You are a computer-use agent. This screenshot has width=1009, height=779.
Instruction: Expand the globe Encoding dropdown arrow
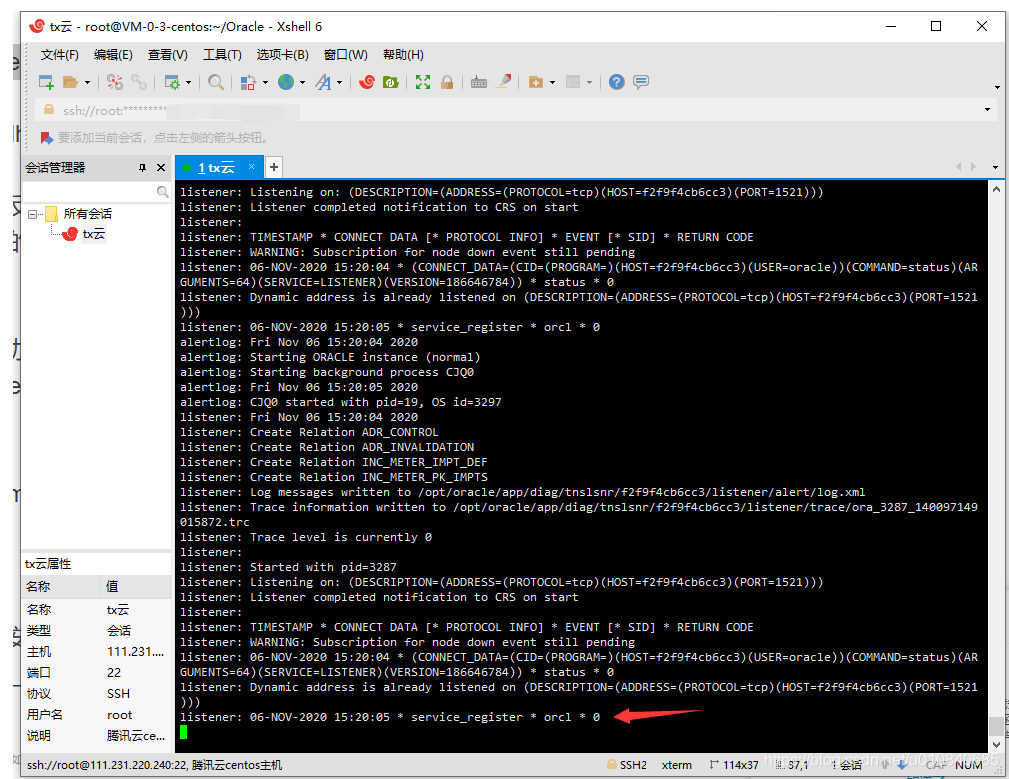click(x=302, y=82)
